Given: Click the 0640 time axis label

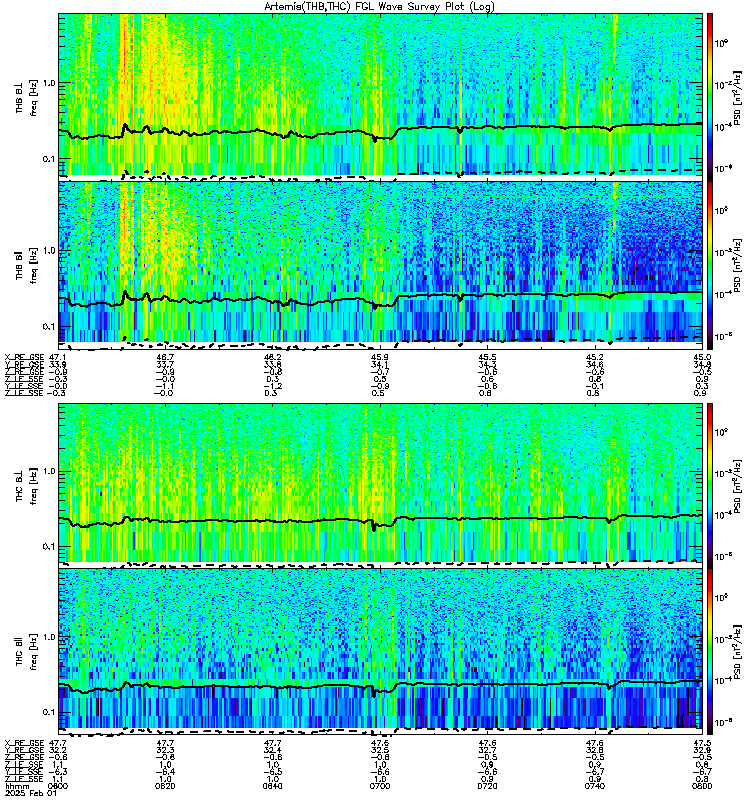Looking at the screenshot, I should [272, 786].
